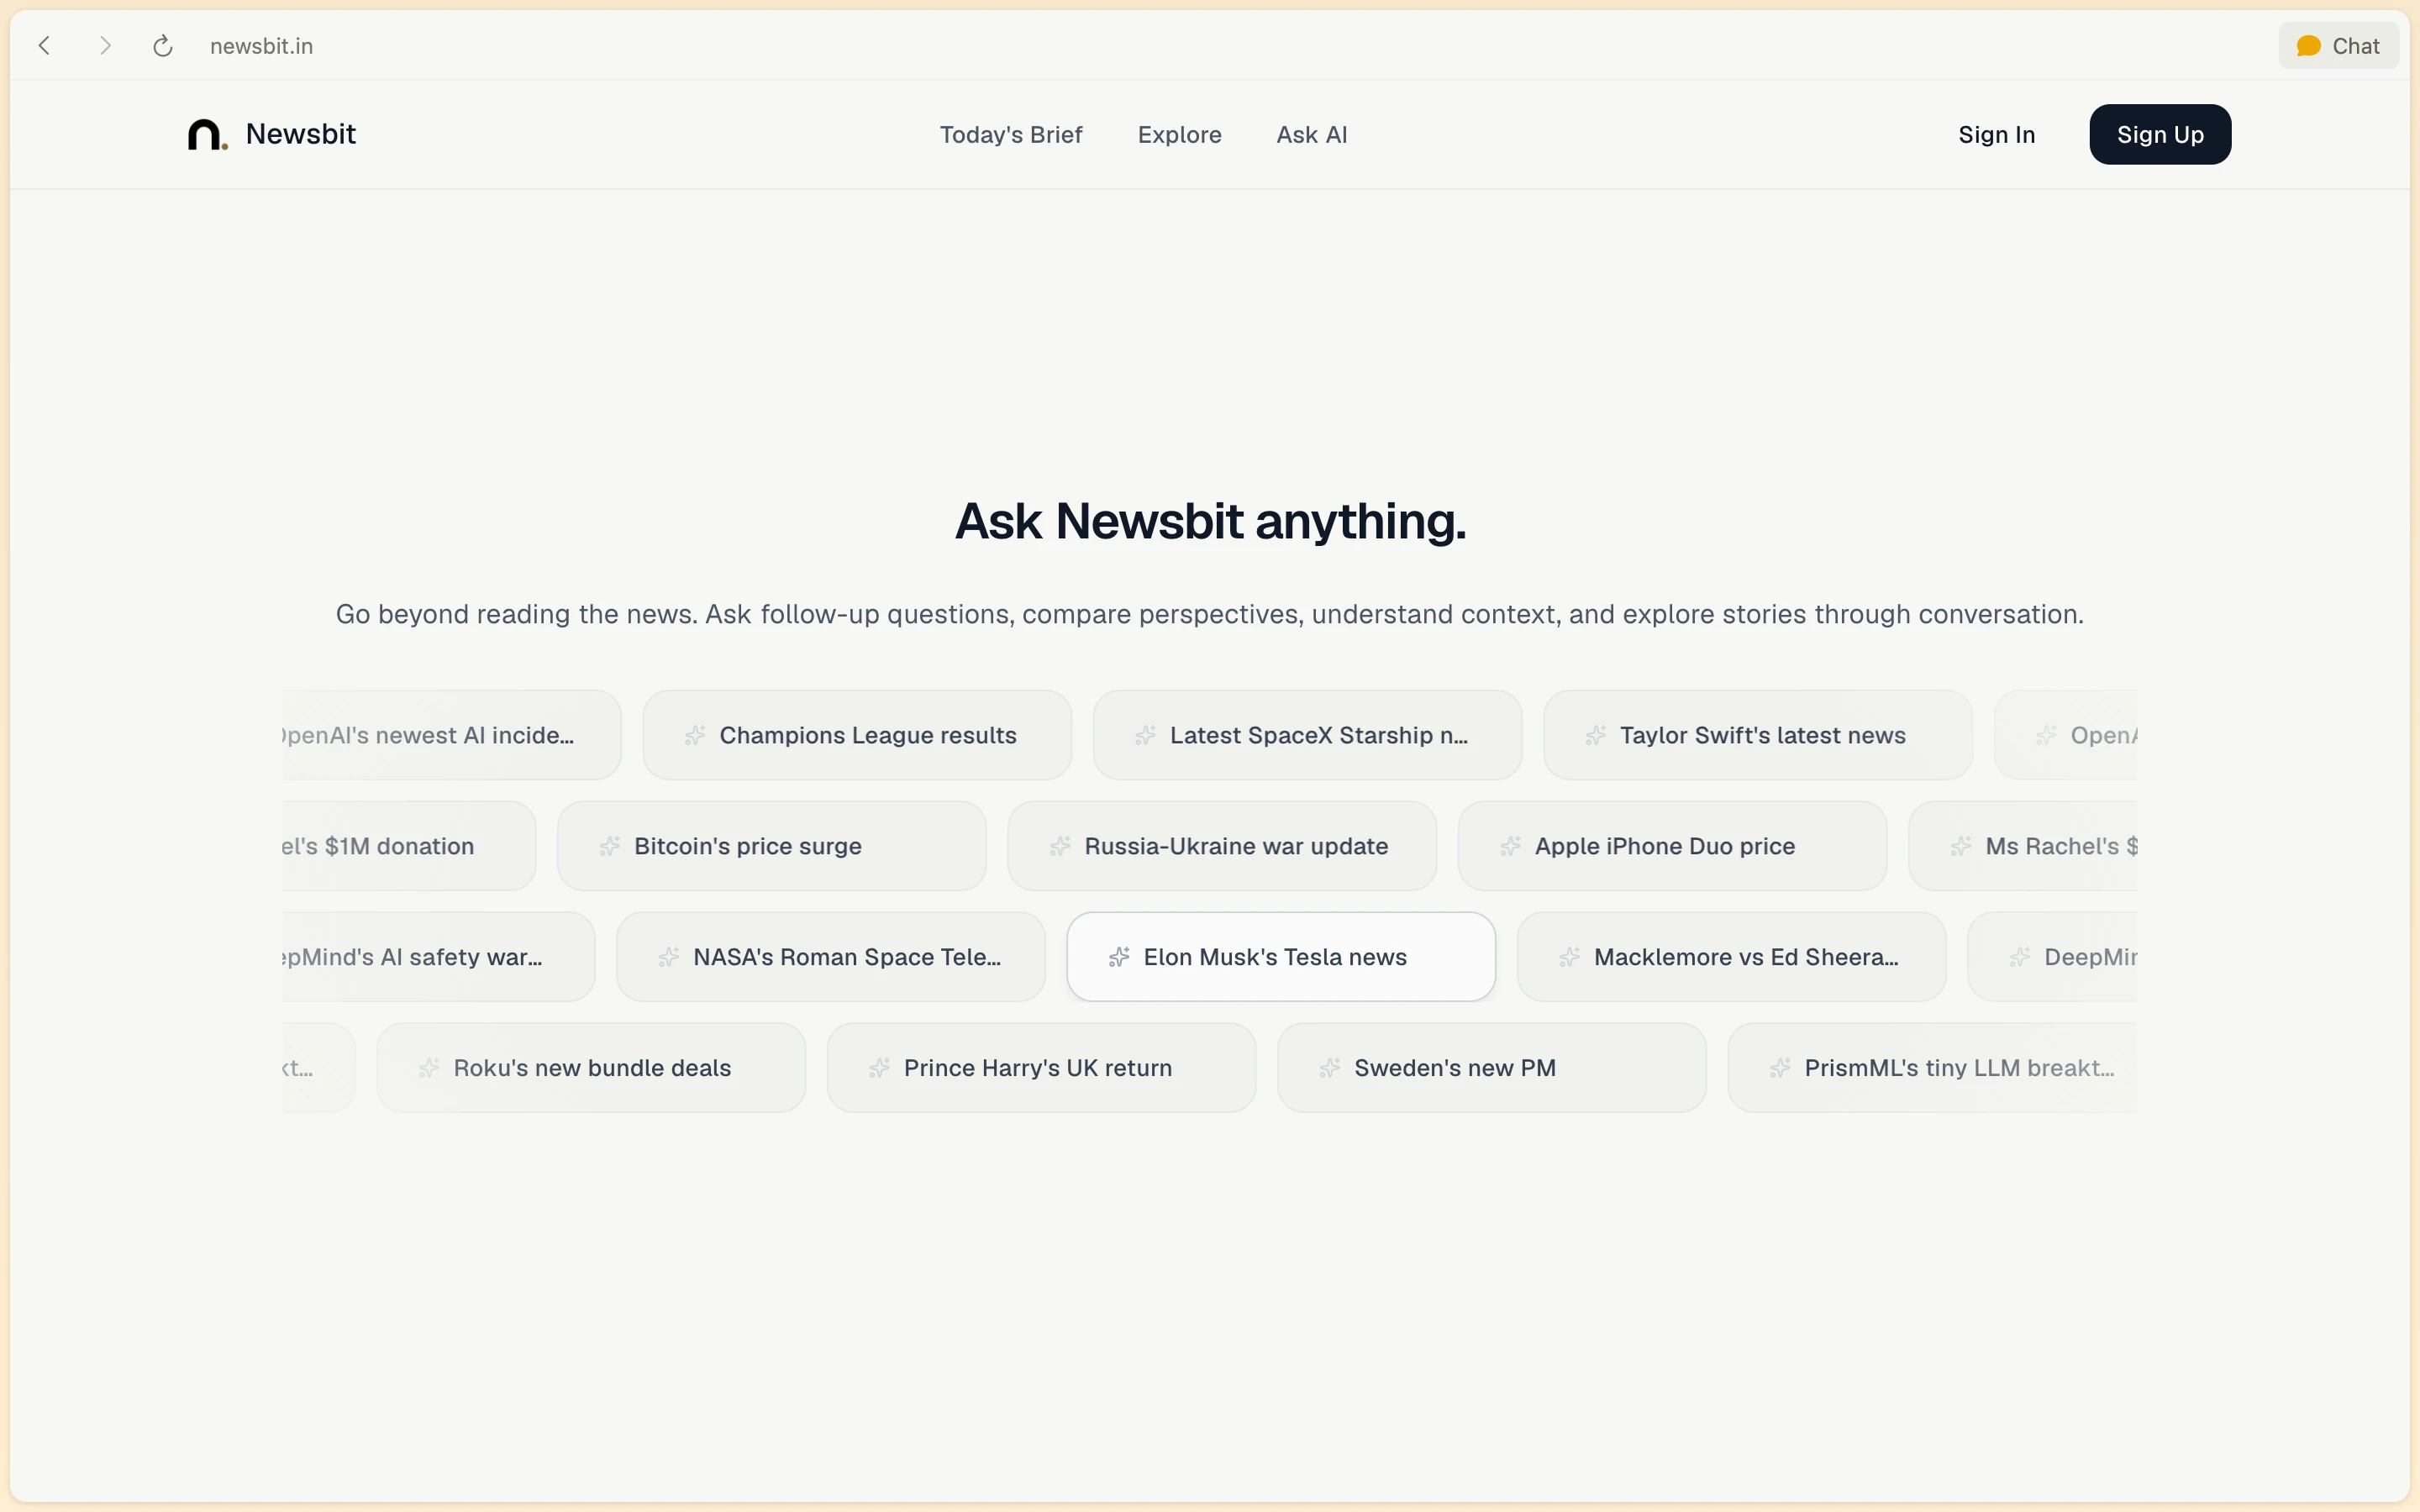Click the Sign Up button
Screen dimensions: 2420x1512
click(x=2160, y=134)
